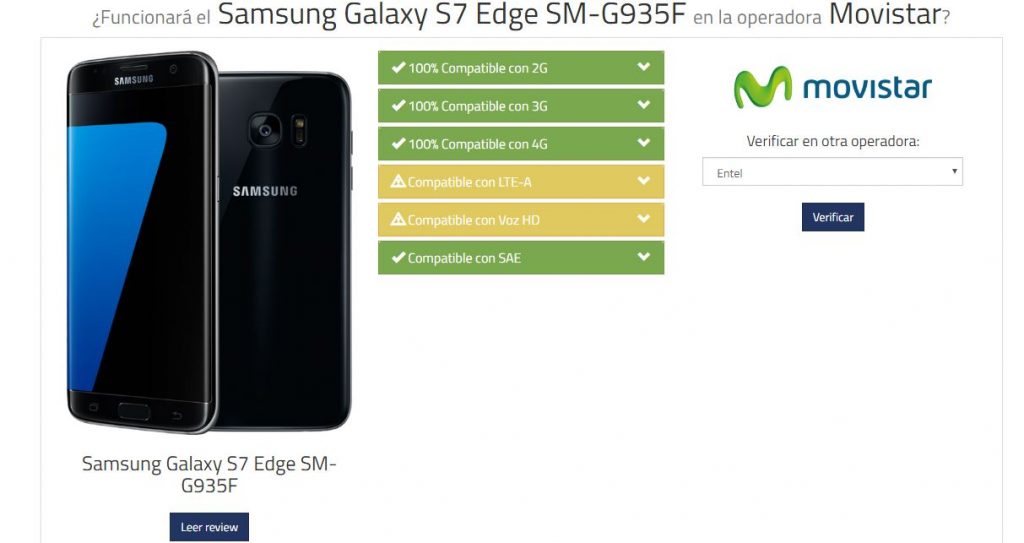Click the checkmark icon beside 4G compatibility

[x=398, y=143]
